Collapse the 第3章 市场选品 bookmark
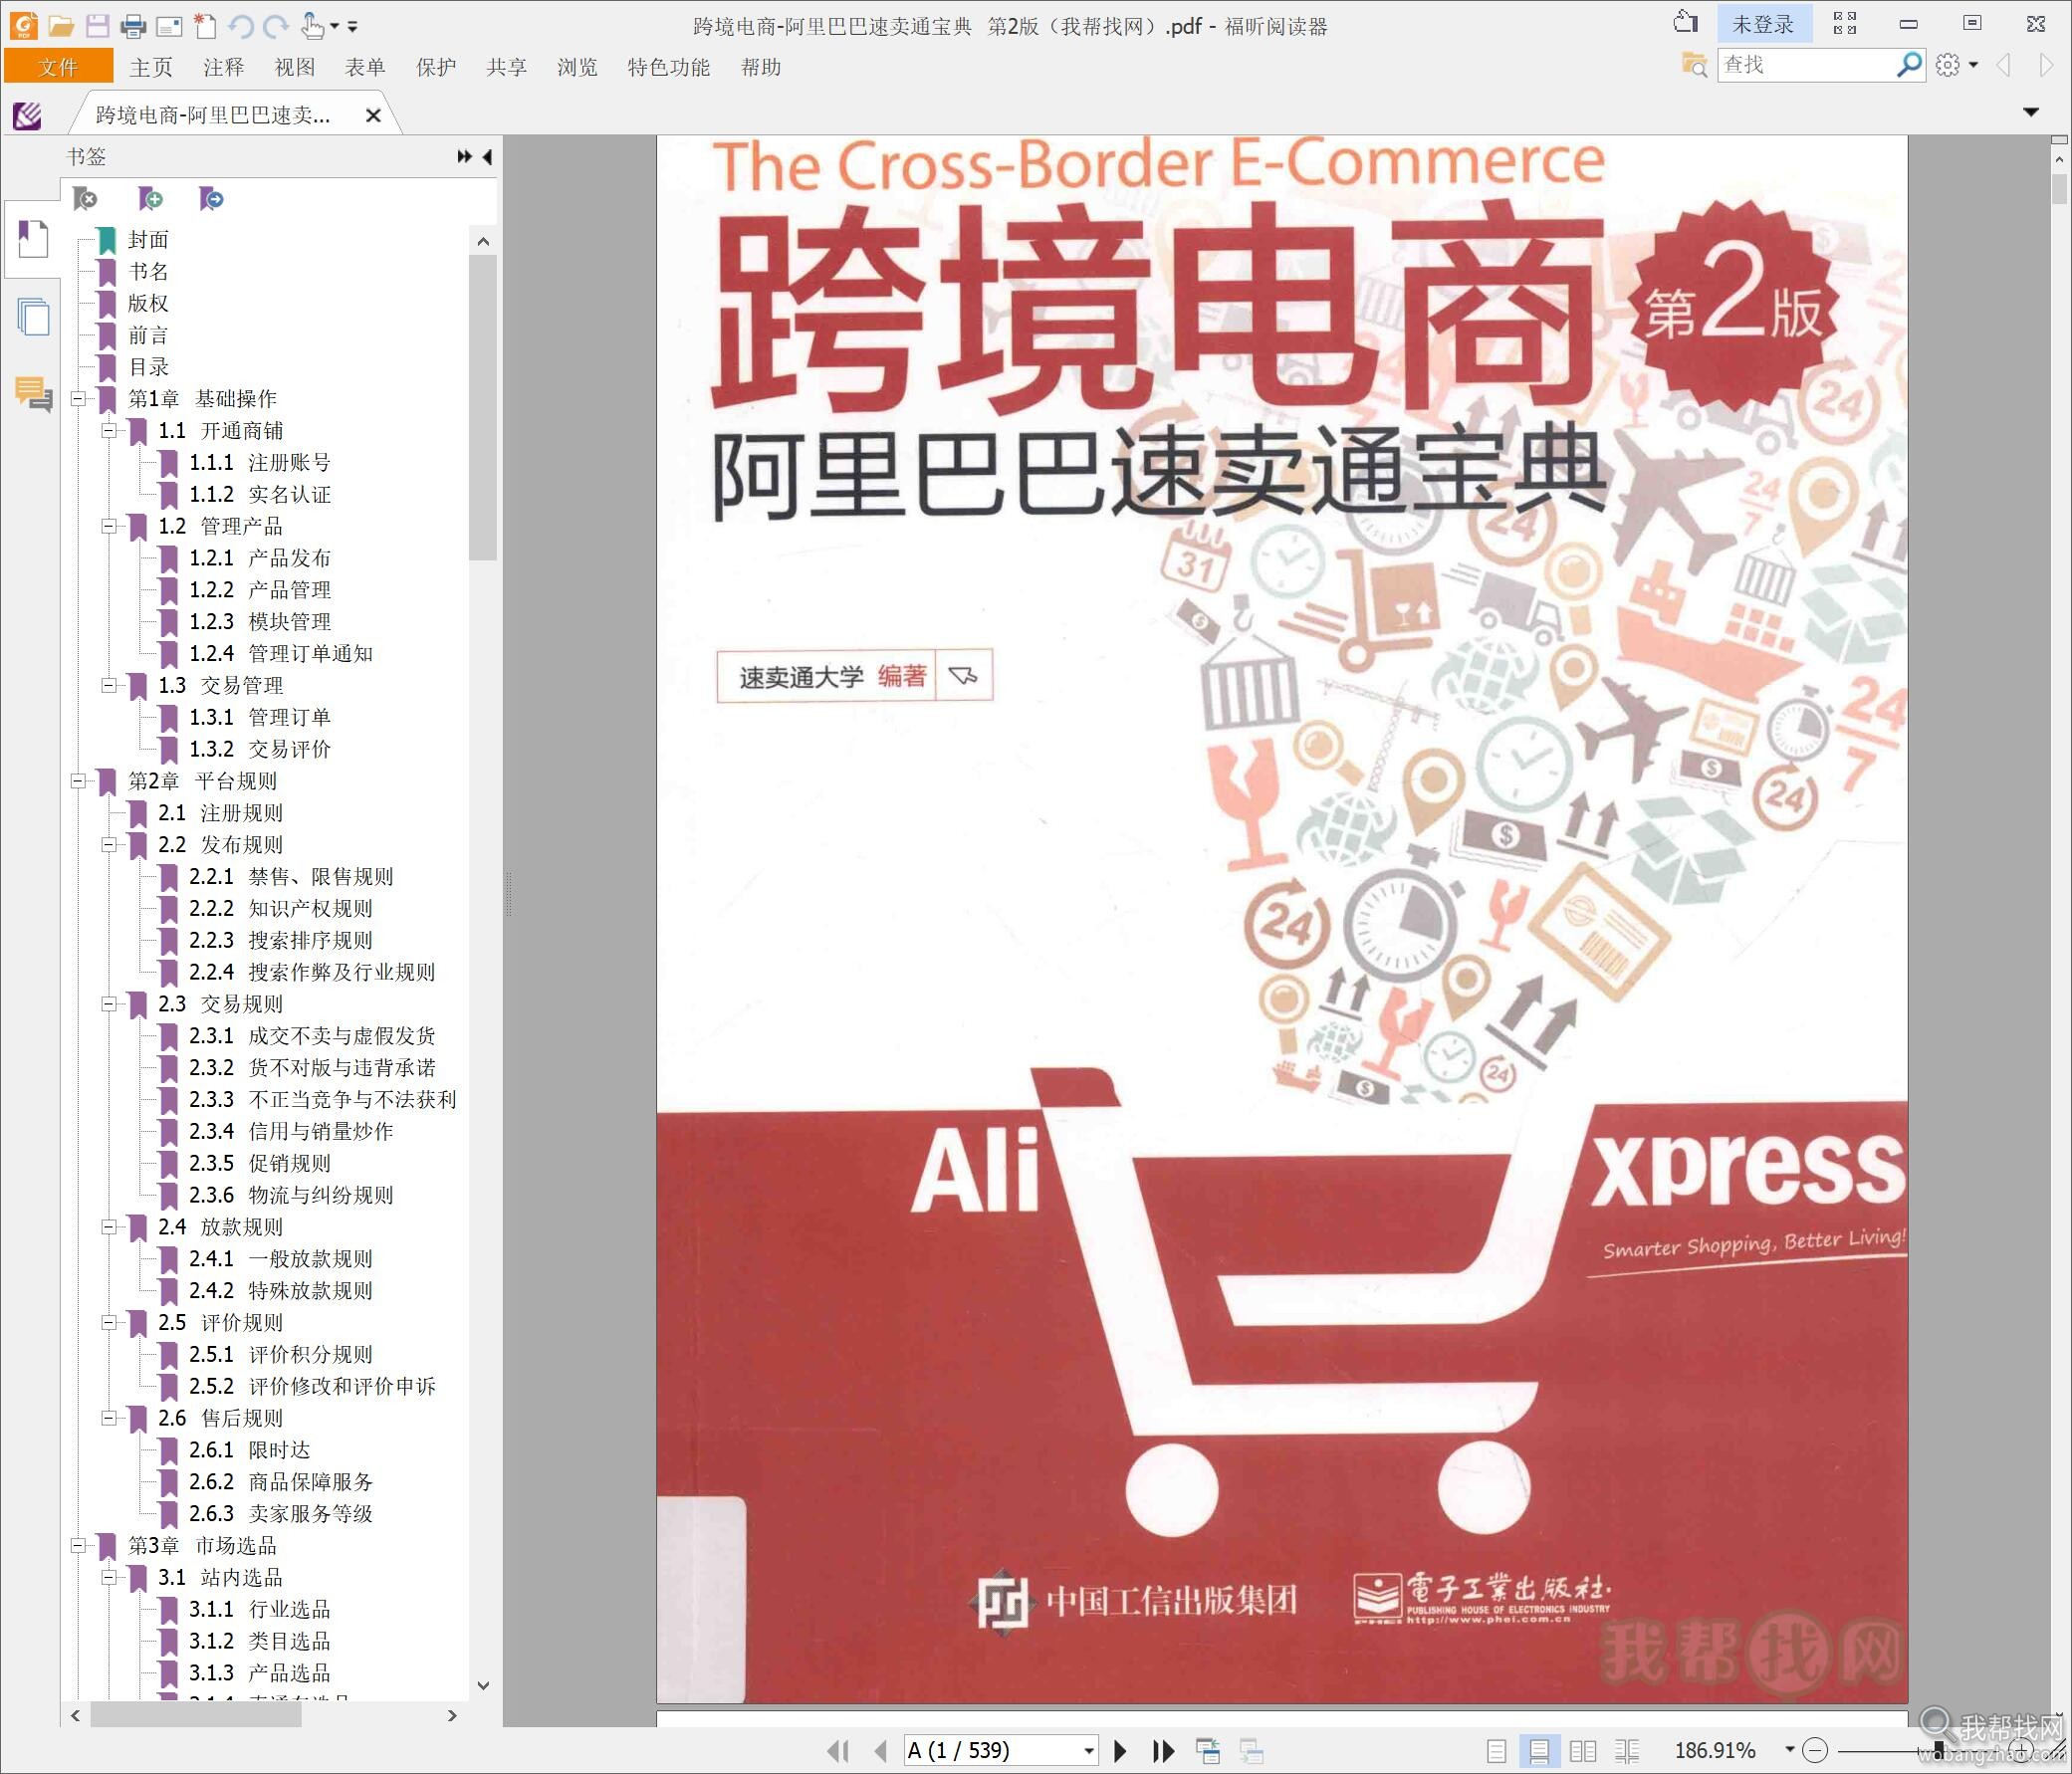 click(x=78, y=1546)
